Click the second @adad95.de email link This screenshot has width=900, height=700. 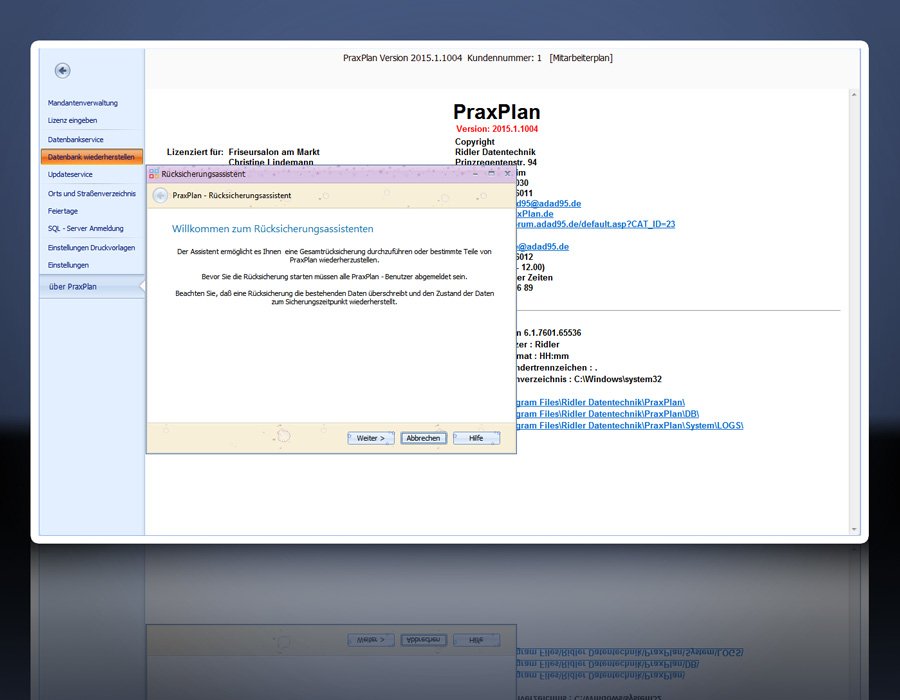(543, 247)
